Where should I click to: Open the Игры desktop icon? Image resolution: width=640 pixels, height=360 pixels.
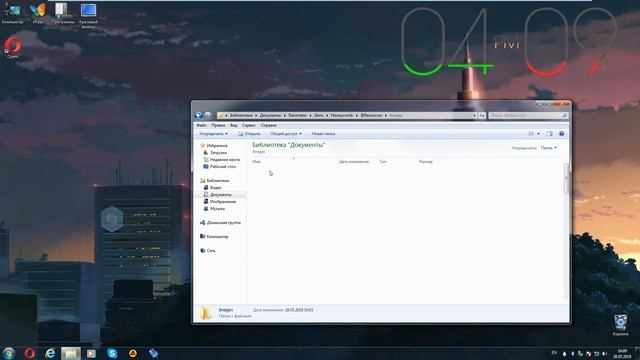tap(38, 13)
